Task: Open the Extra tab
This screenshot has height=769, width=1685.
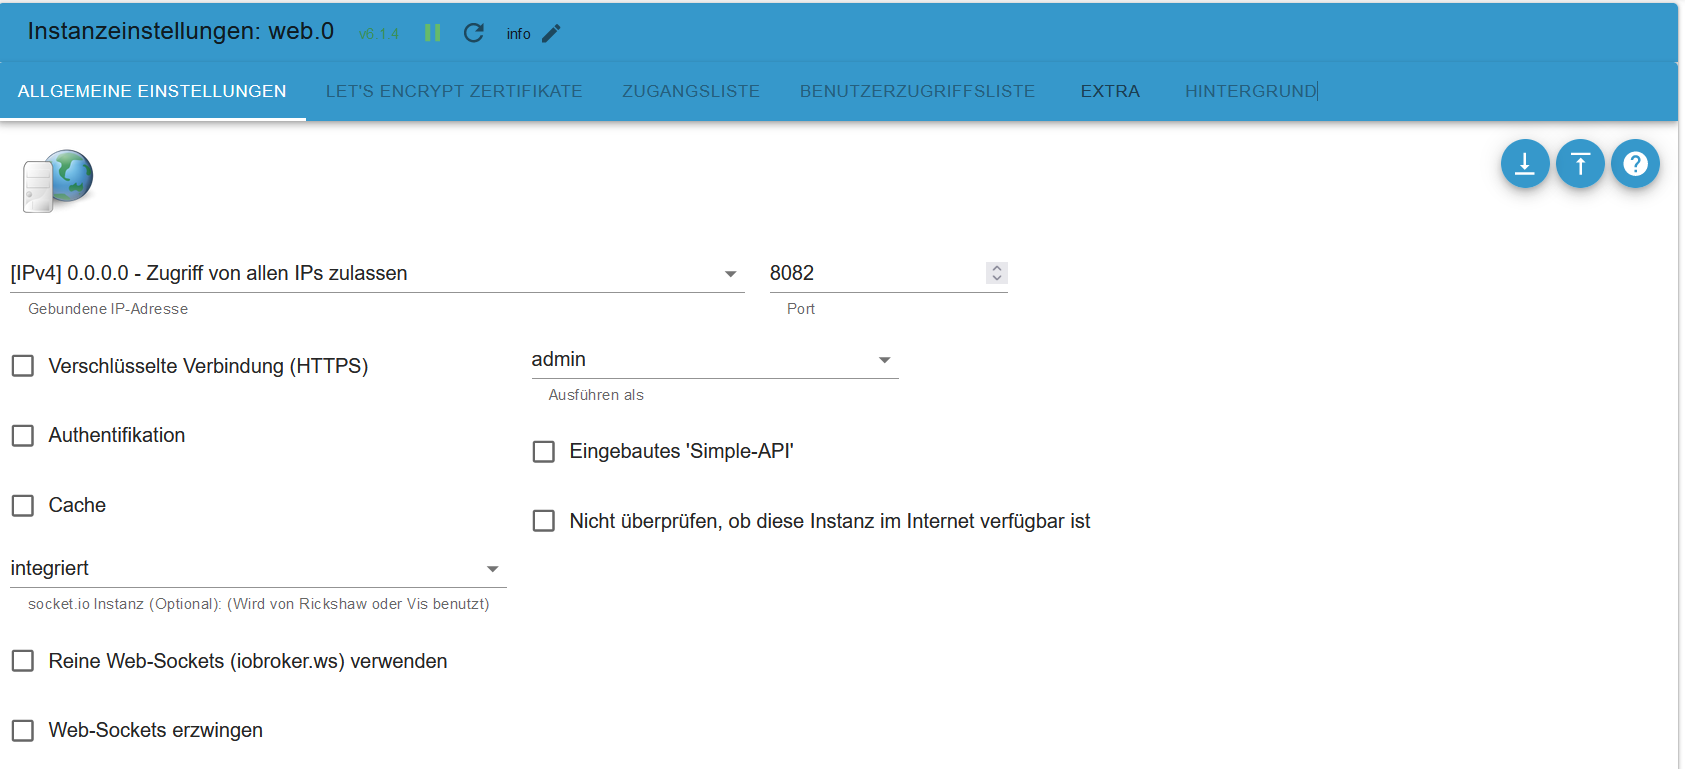Action: (1110, 91)
